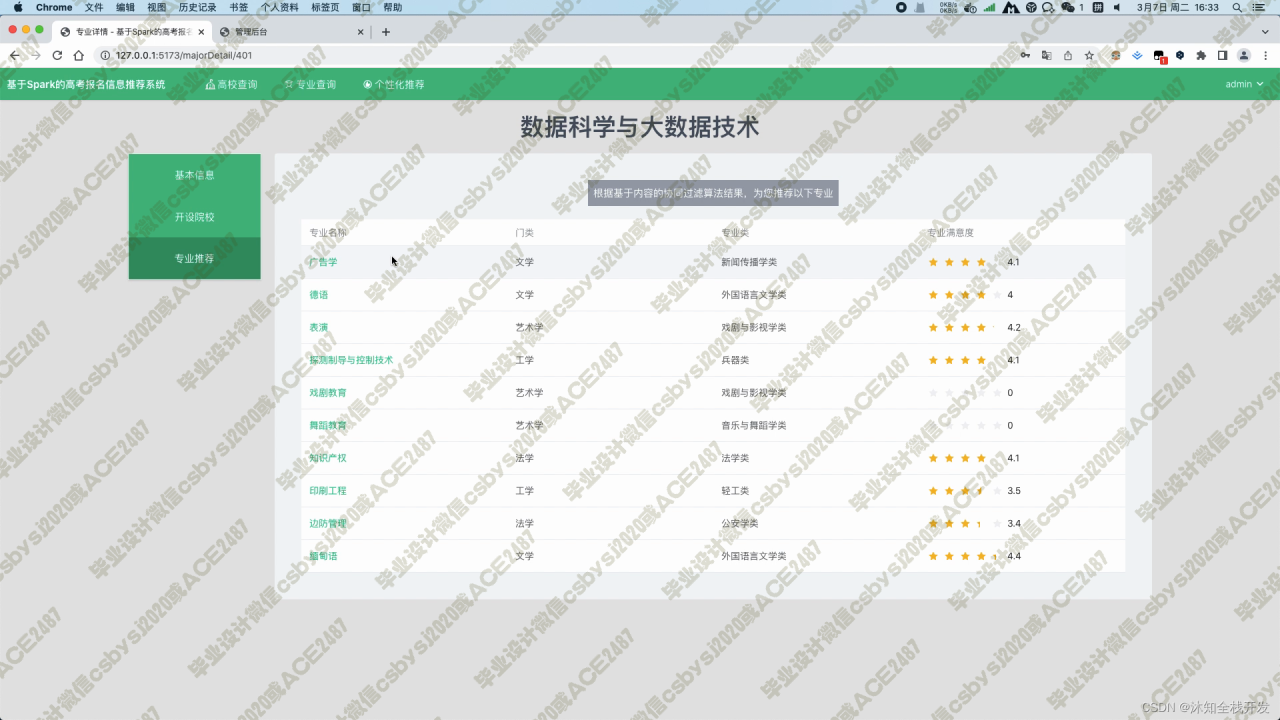Open macOS Control Center icon
1280x720 pixels.
(1259, 7)
